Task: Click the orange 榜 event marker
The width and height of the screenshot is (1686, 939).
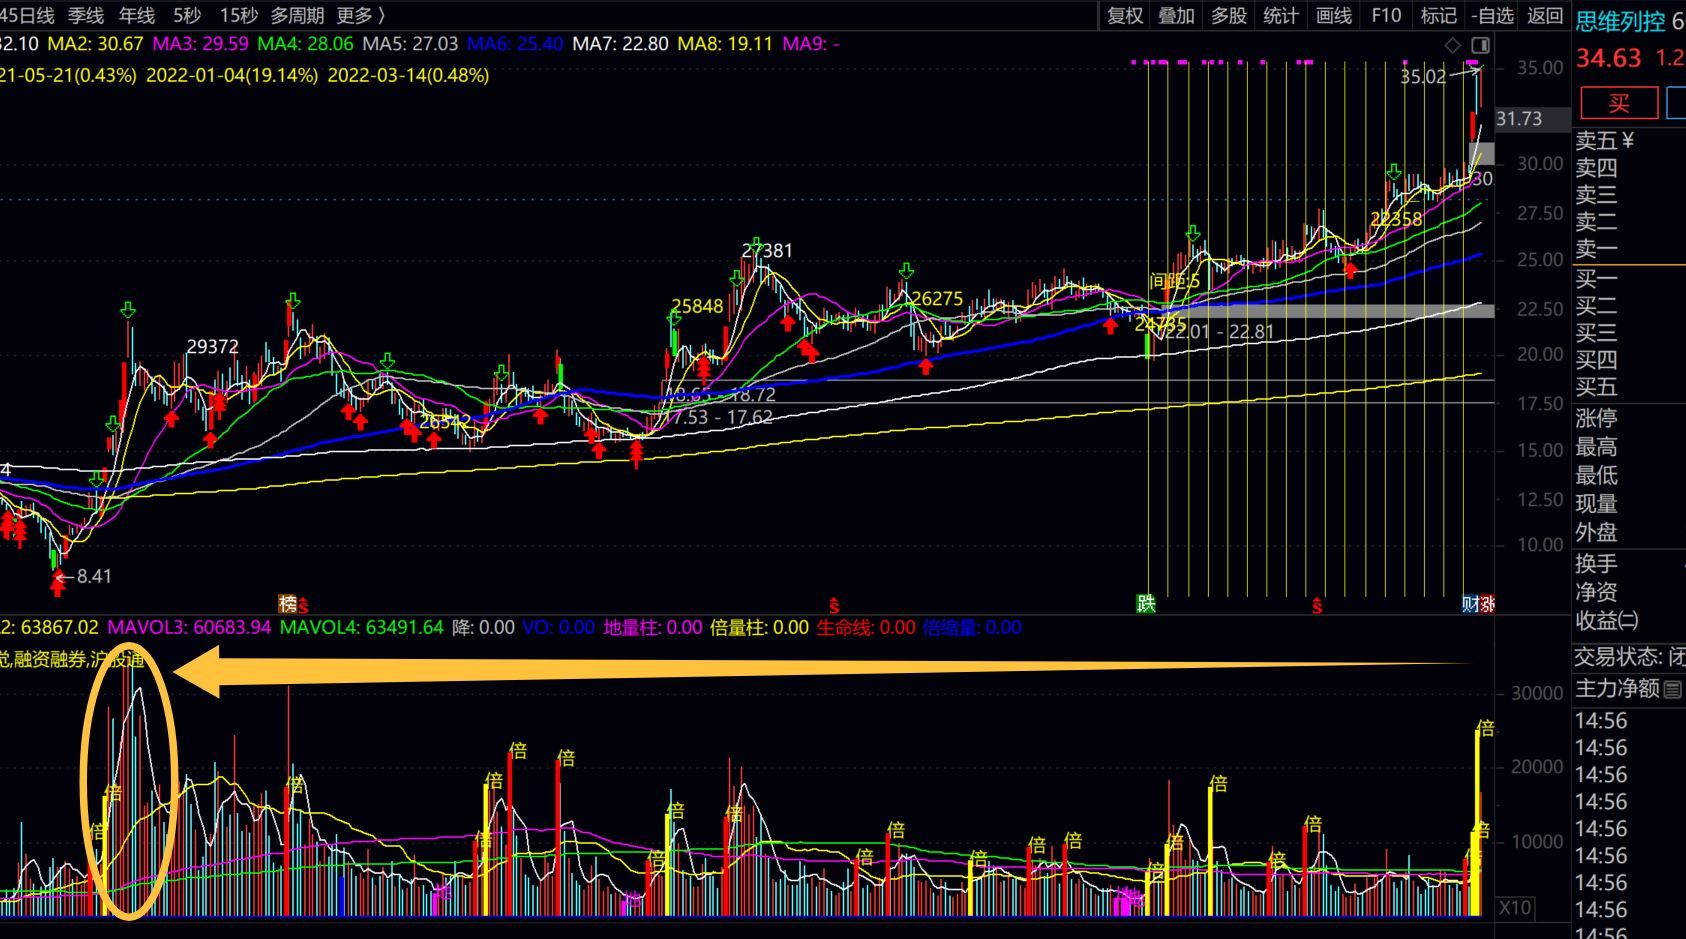Action: click(x=288, y=603)
